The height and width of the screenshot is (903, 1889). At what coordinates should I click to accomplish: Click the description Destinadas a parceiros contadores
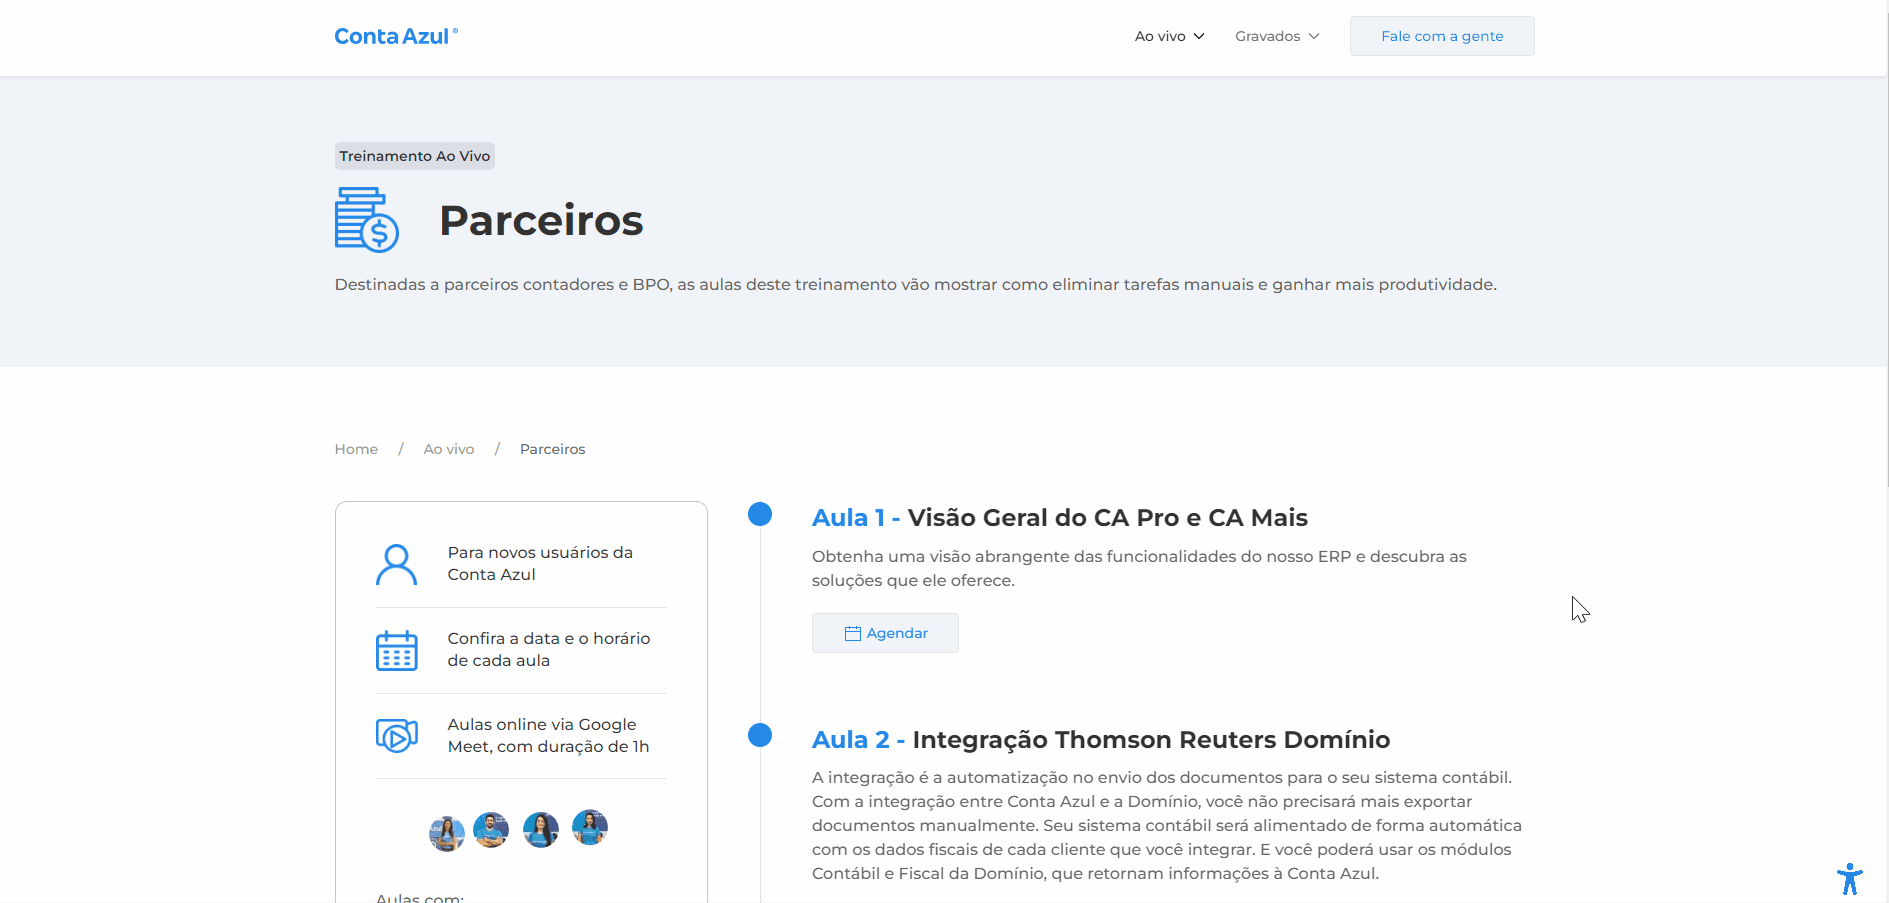(x=915, y=285)
